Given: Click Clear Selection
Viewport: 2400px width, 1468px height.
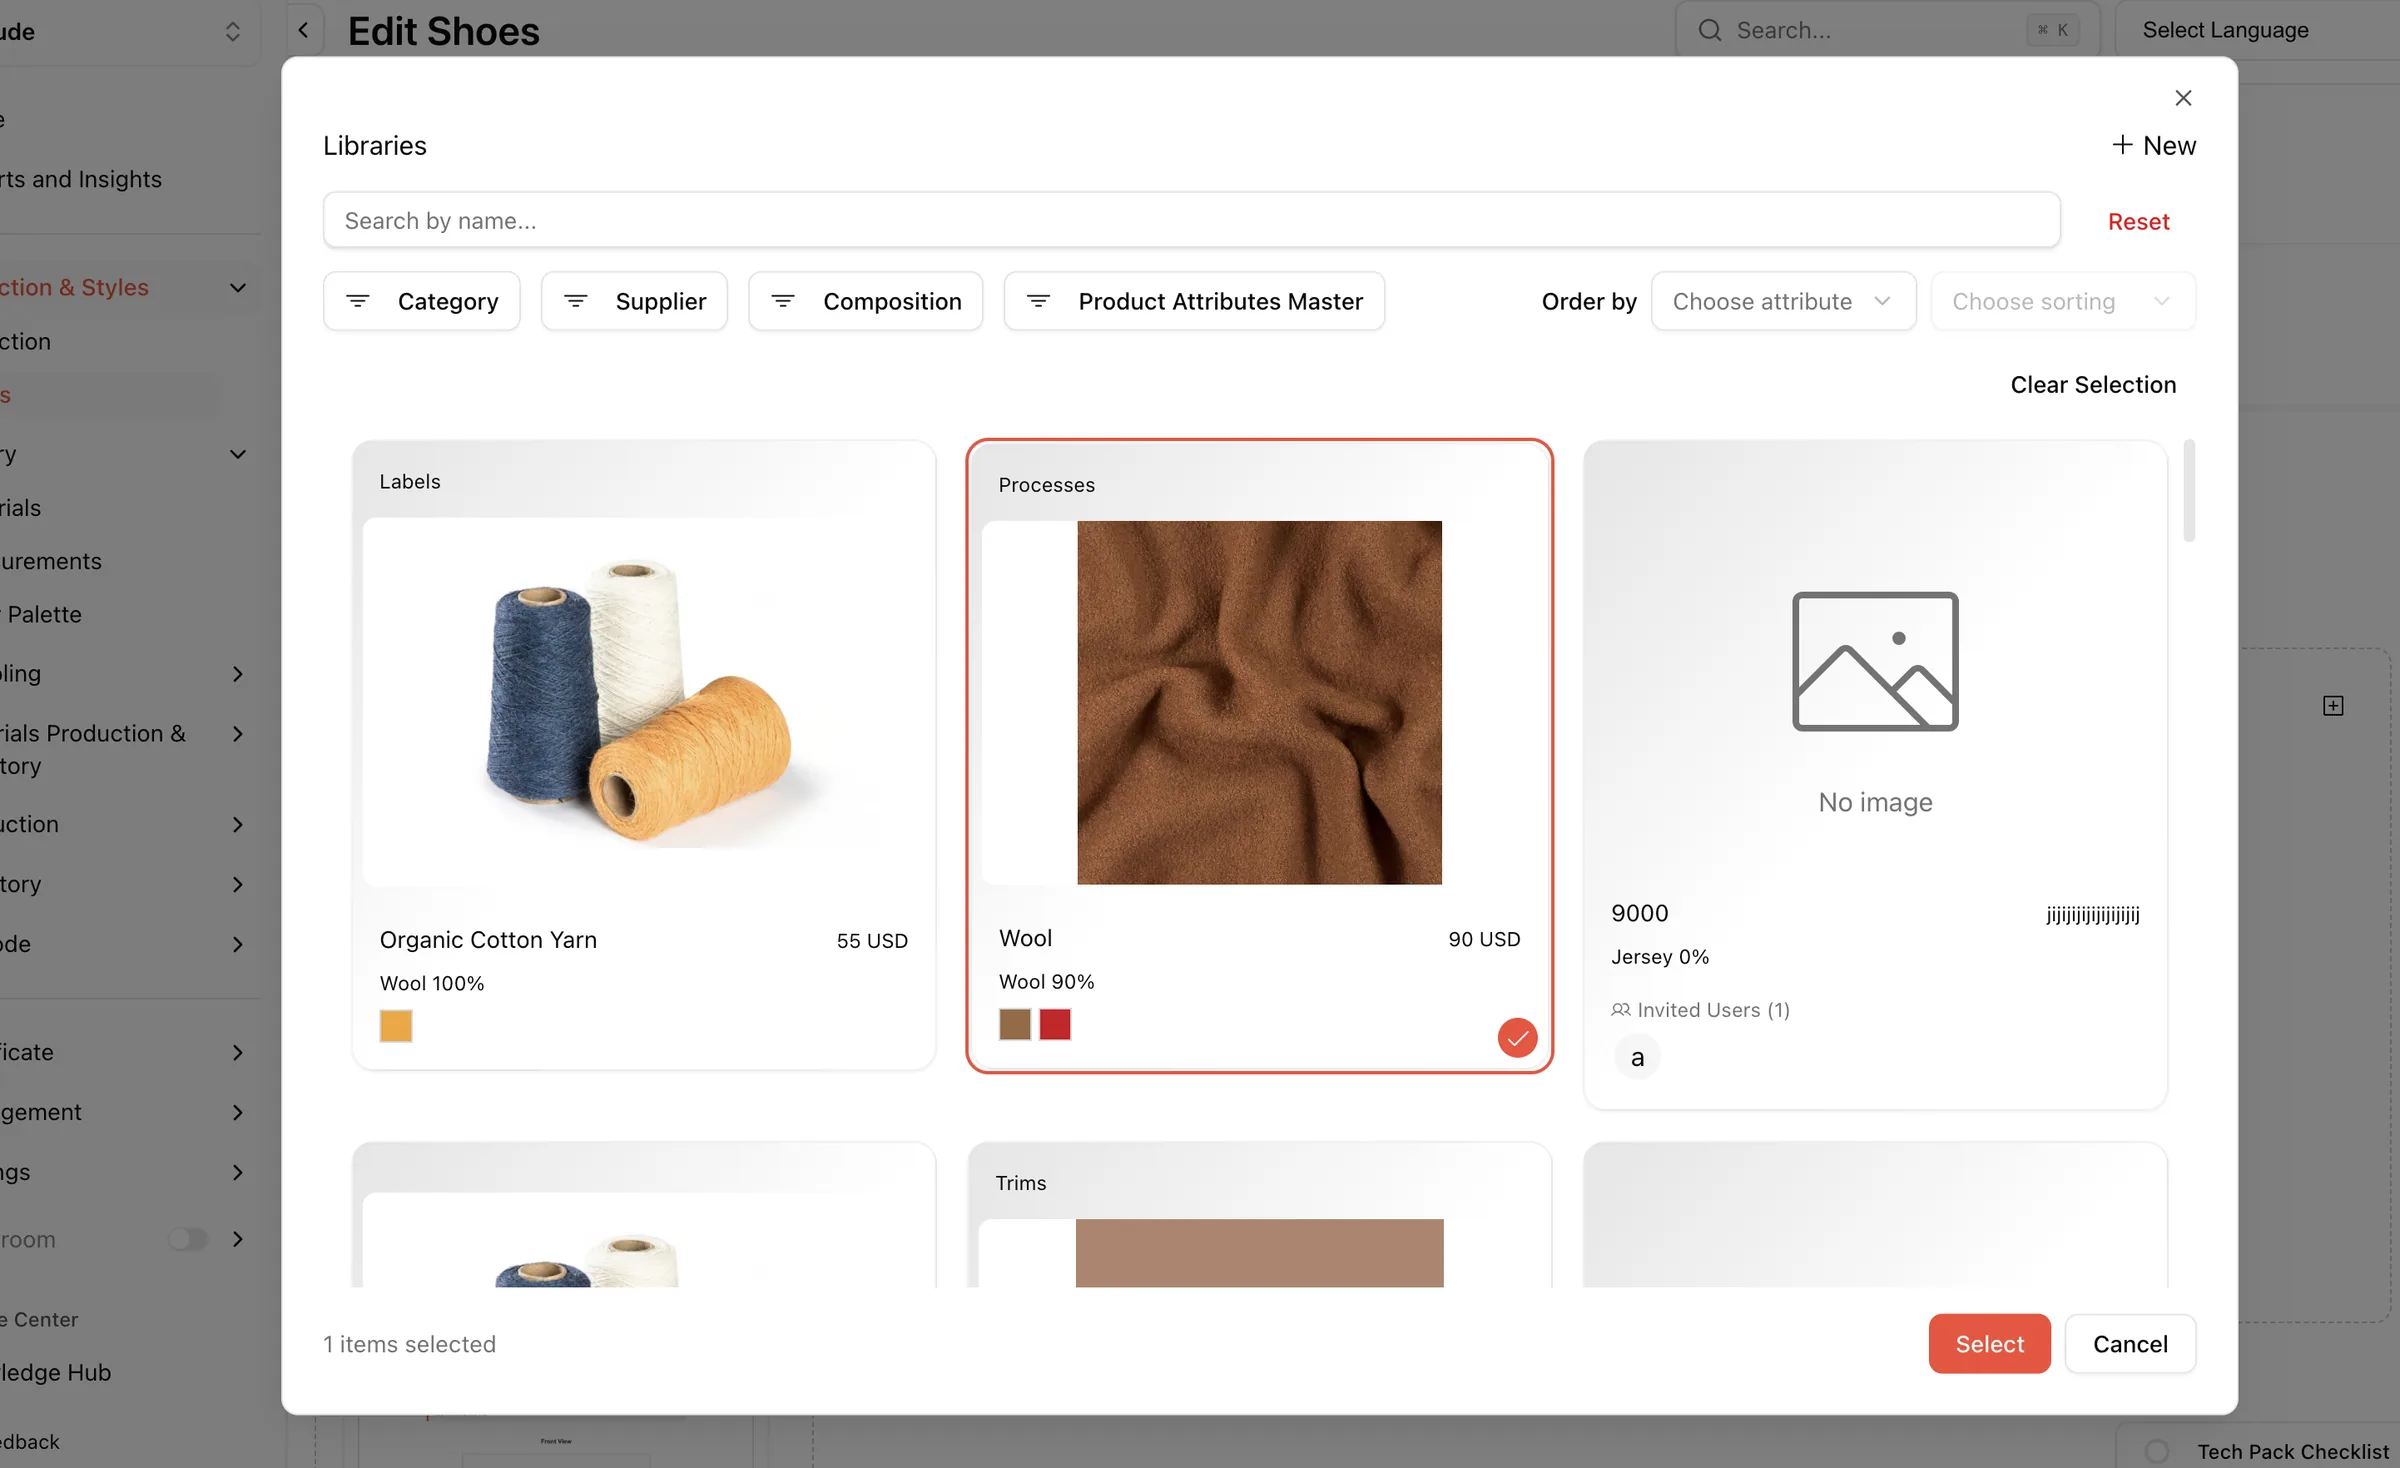Looking at the screenshot, I should [x=2093, y=385].
